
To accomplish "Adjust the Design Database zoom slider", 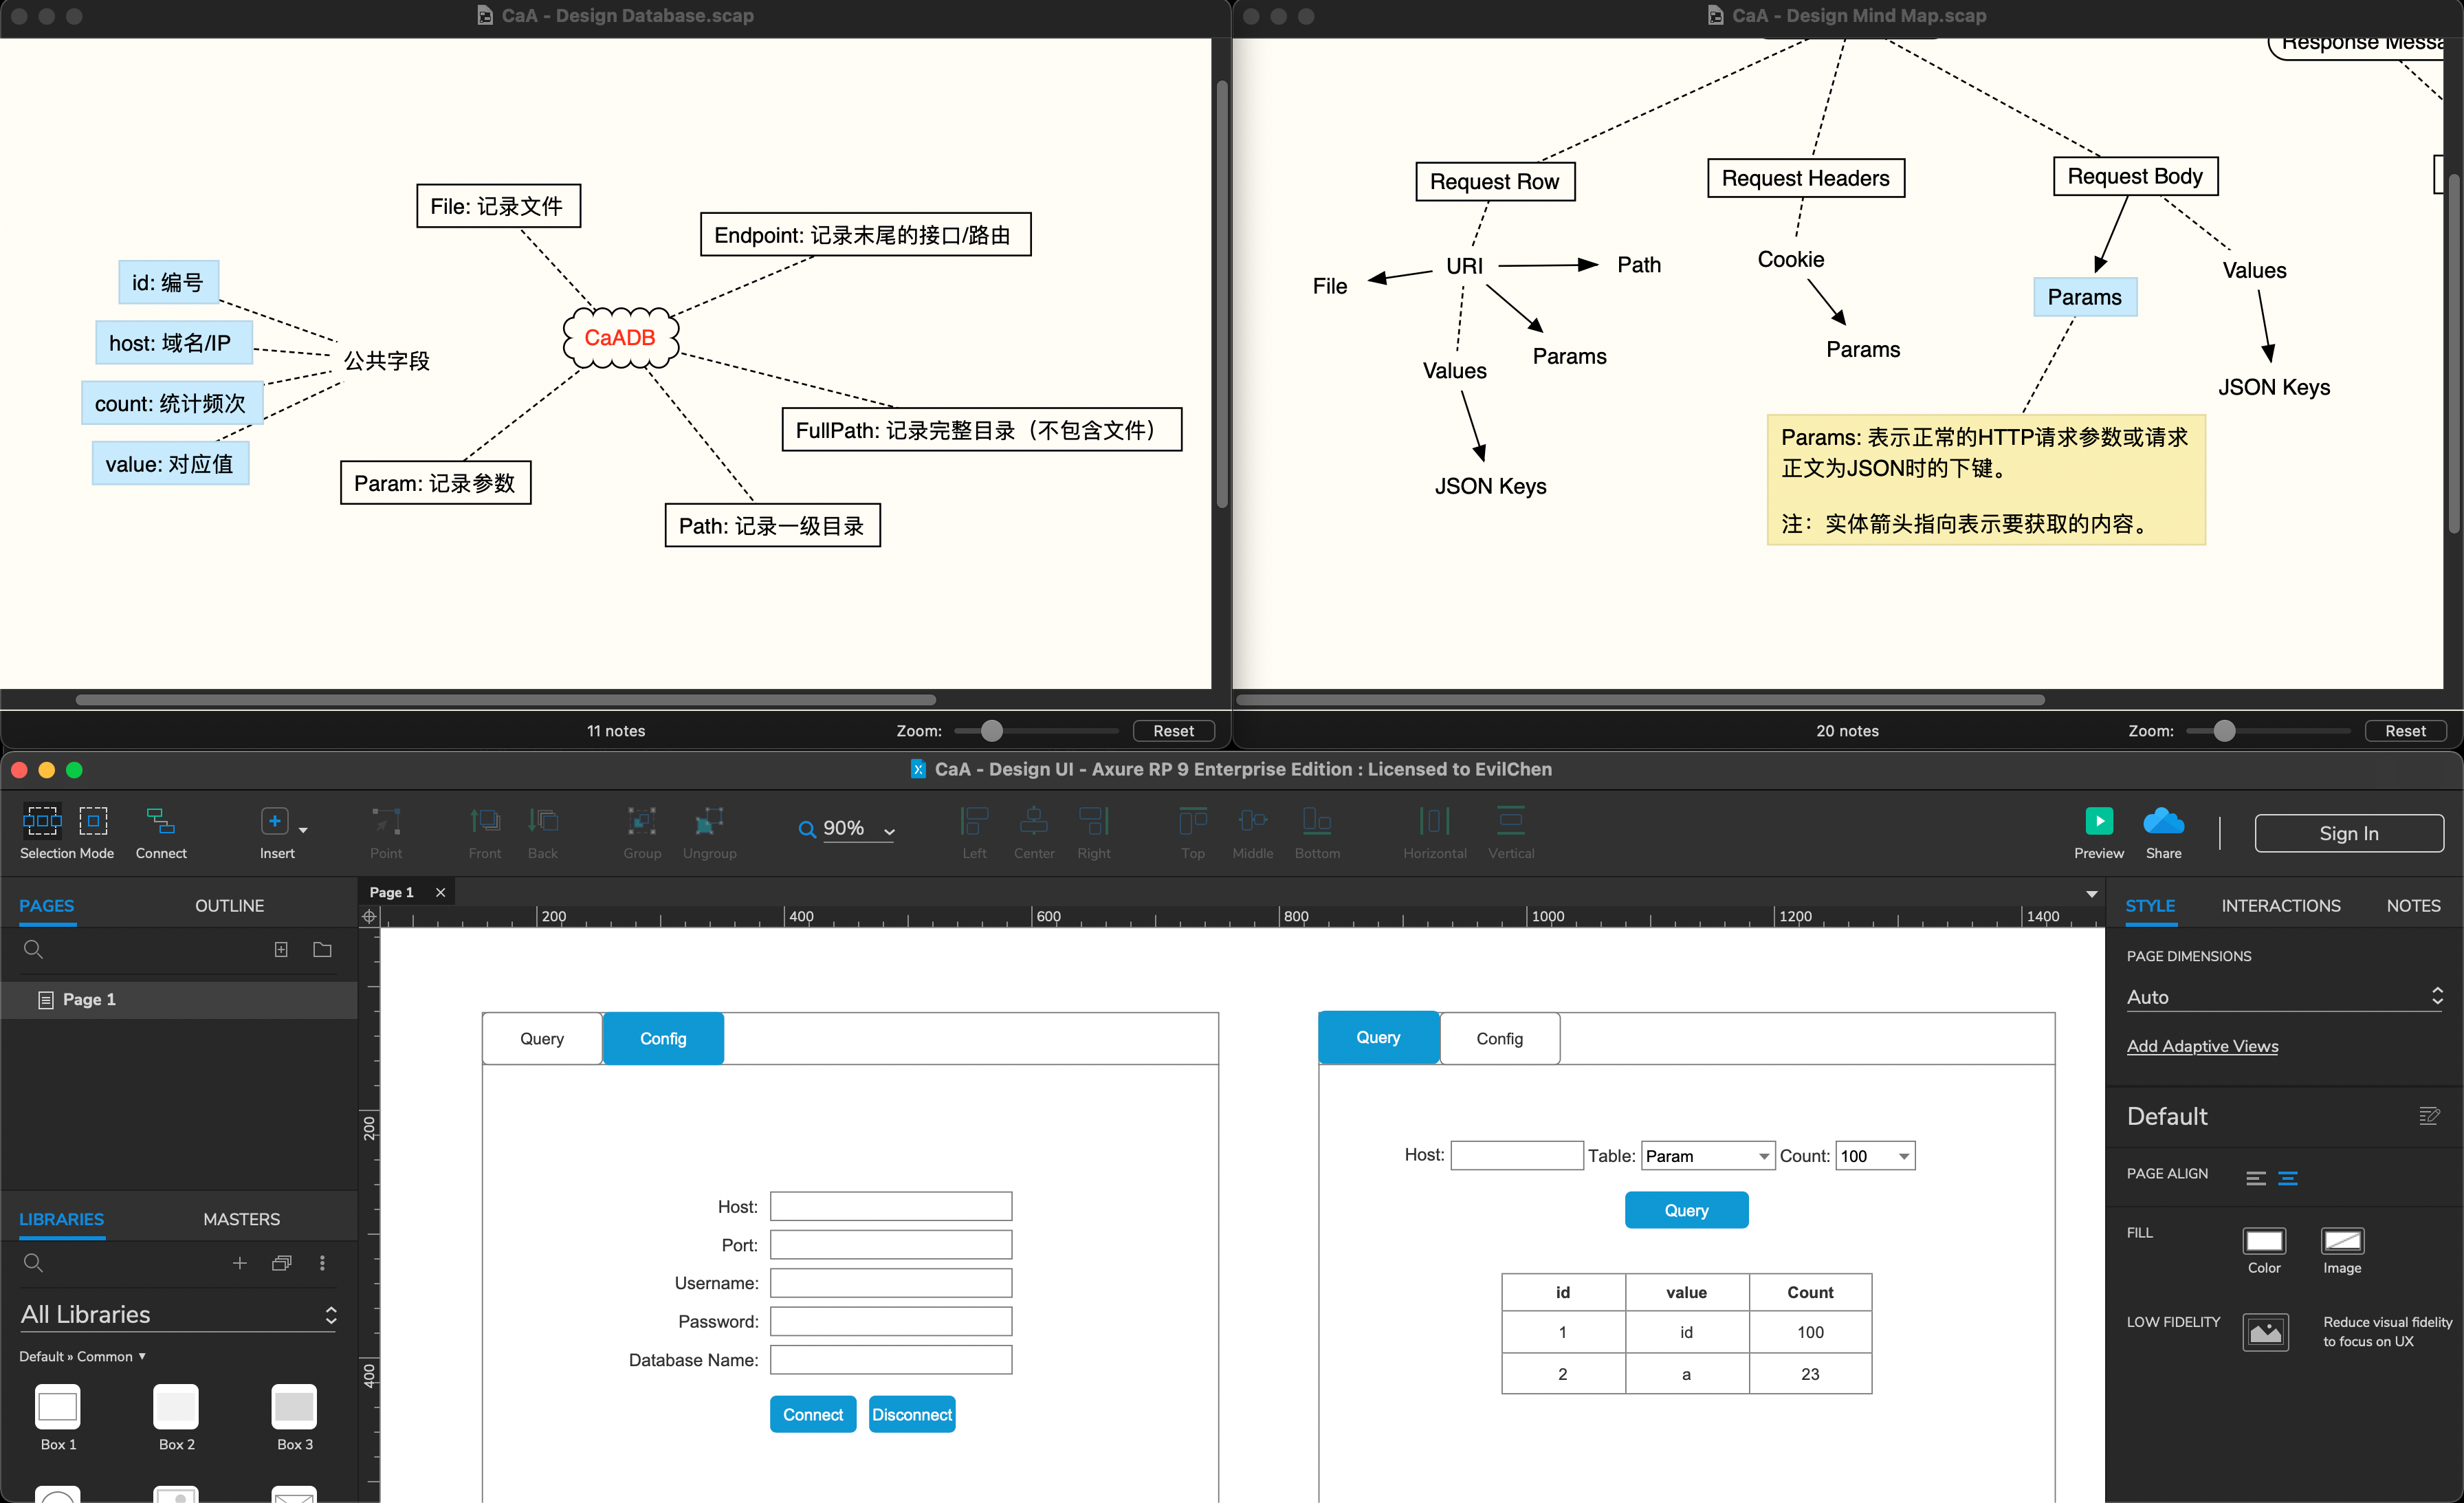I will click(991, 731).
